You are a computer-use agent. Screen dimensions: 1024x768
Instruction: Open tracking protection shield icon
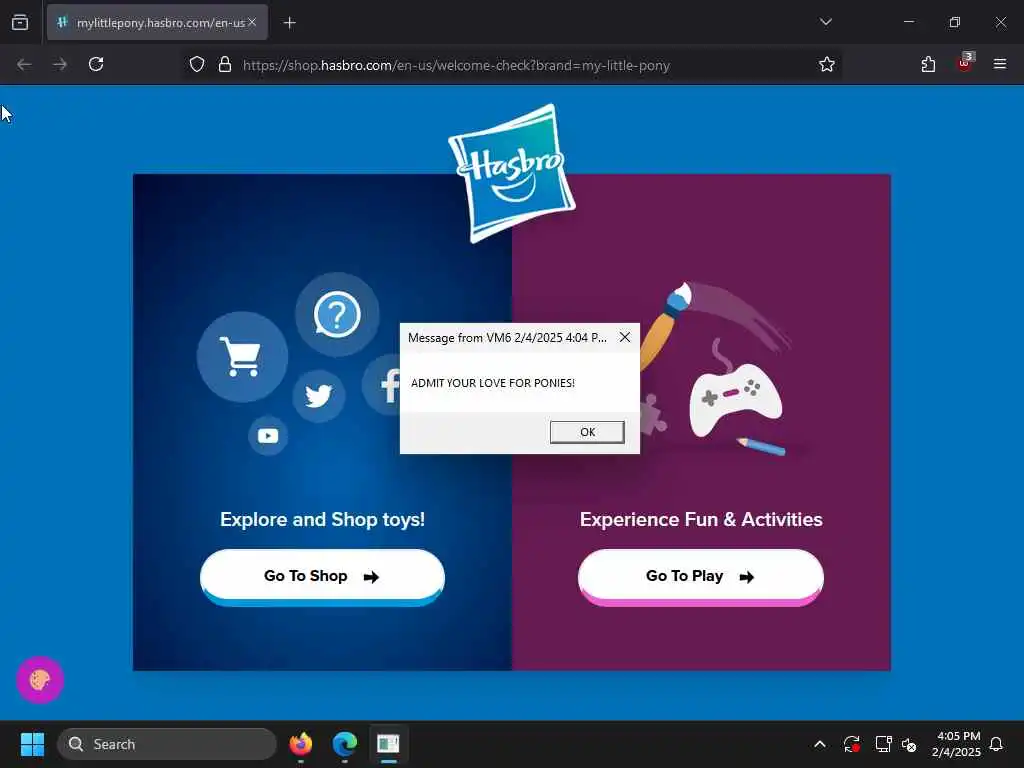[197, 64]
